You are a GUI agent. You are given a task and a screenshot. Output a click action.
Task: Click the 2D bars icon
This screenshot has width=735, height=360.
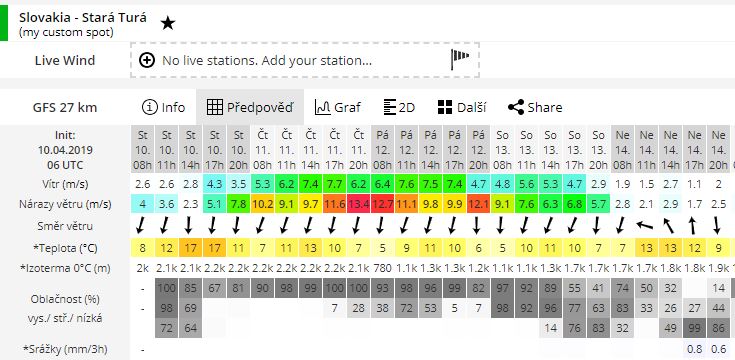[x=390, y=107]
